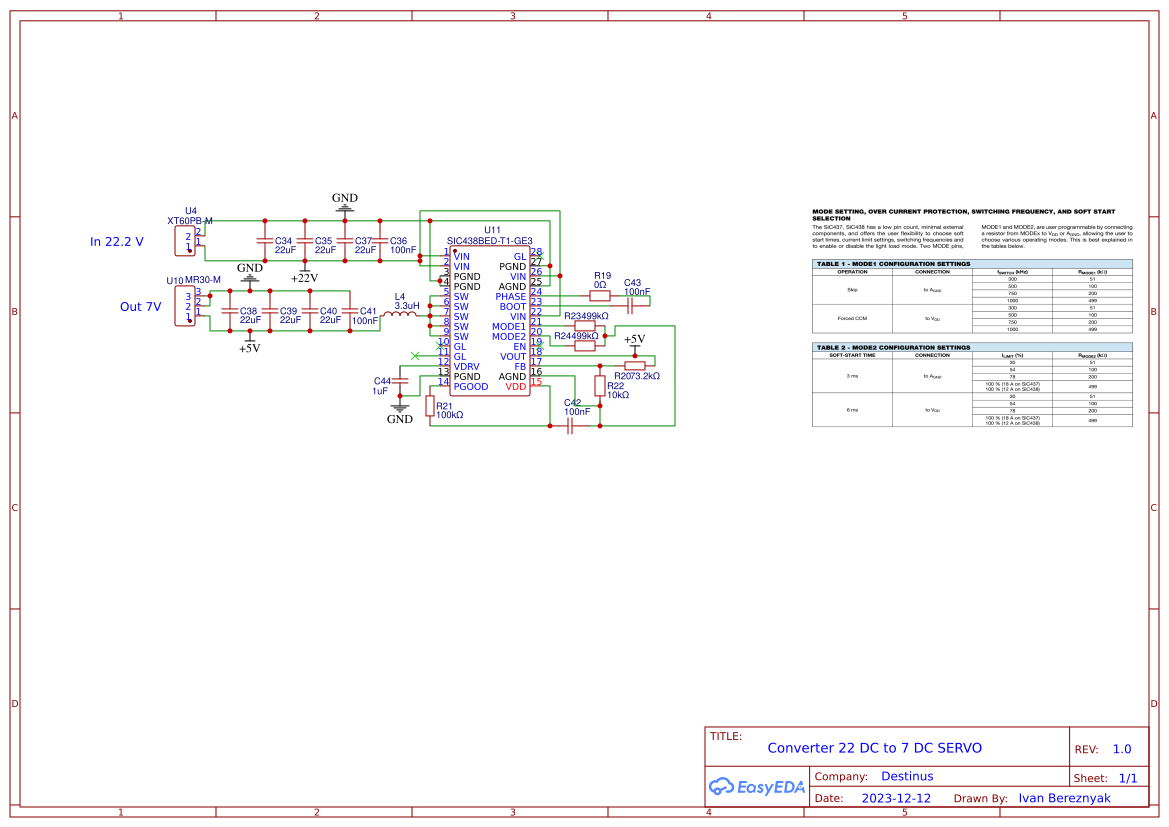Select the Forced CCM table row
This screenshot has height=827, width=1169.
[x=855, y=320]
